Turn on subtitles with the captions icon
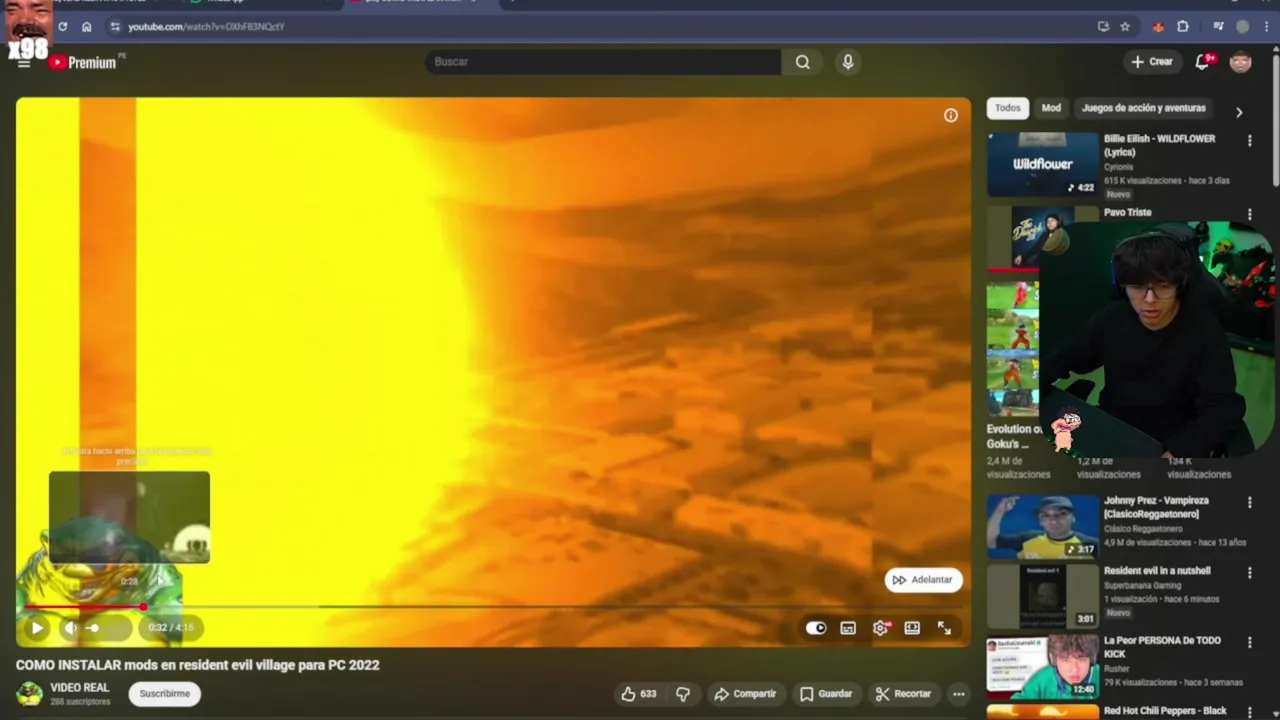Image resolution: width=1280 pixels, height=720 pixels. click(848, 628)
